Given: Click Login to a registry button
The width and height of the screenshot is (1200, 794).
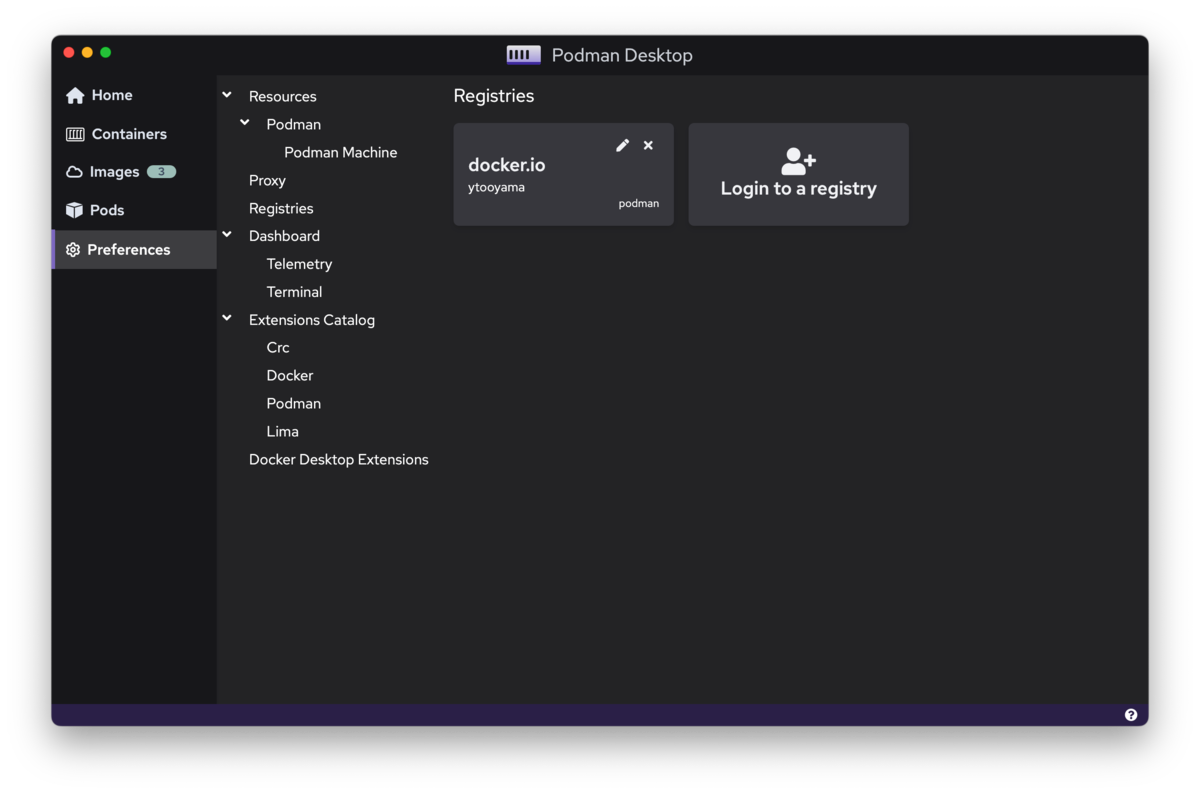Looking at the screenshot, I should [798, 174].
